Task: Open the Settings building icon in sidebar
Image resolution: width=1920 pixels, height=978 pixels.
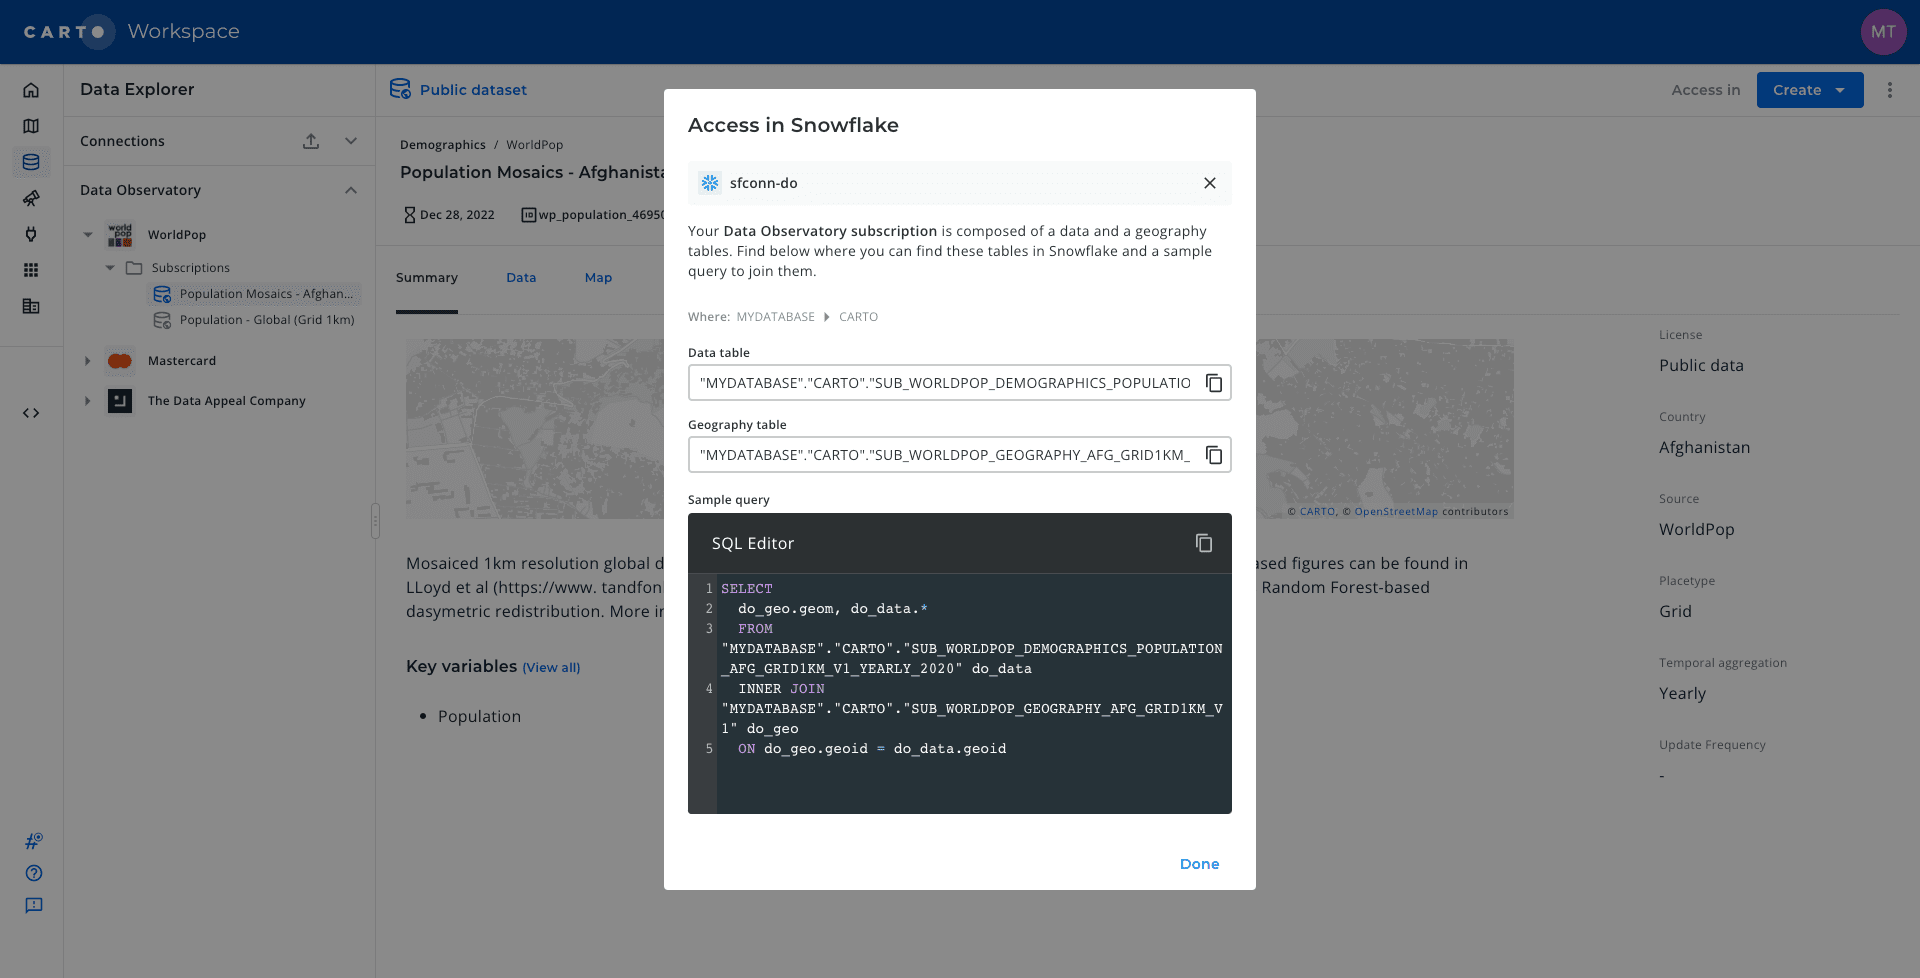Action: coord(32,306)
